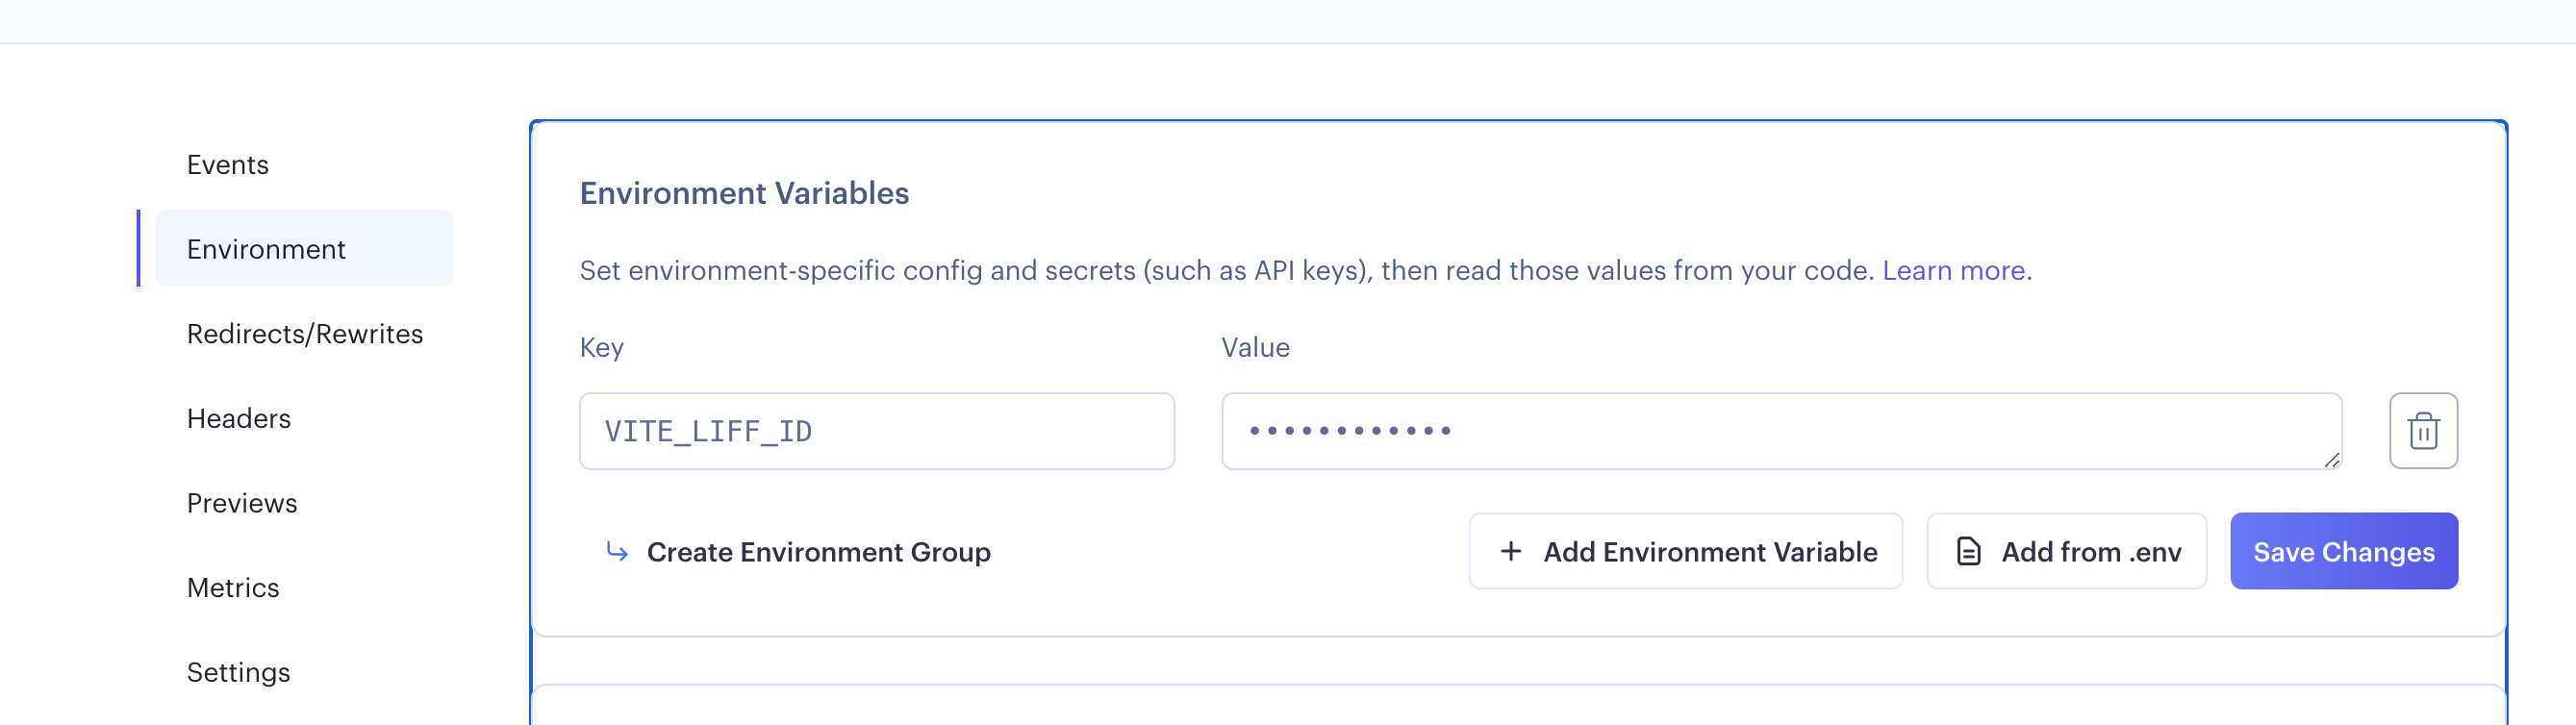The width and height of the screenshot is (2576, 725).
Task: Focus the Key field containing VITE_LIFF_ID
Action: point(877,431)
